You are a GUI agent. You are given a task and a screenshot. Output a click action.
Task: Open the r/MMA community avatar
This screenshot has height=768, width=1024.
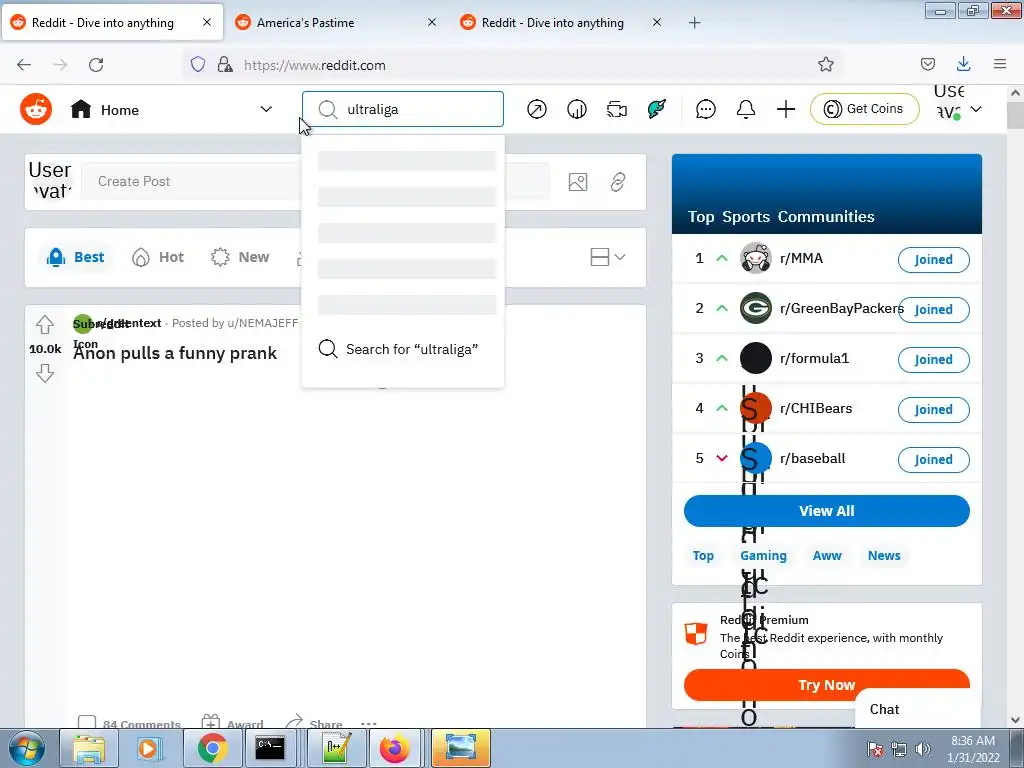pos(756,258)
